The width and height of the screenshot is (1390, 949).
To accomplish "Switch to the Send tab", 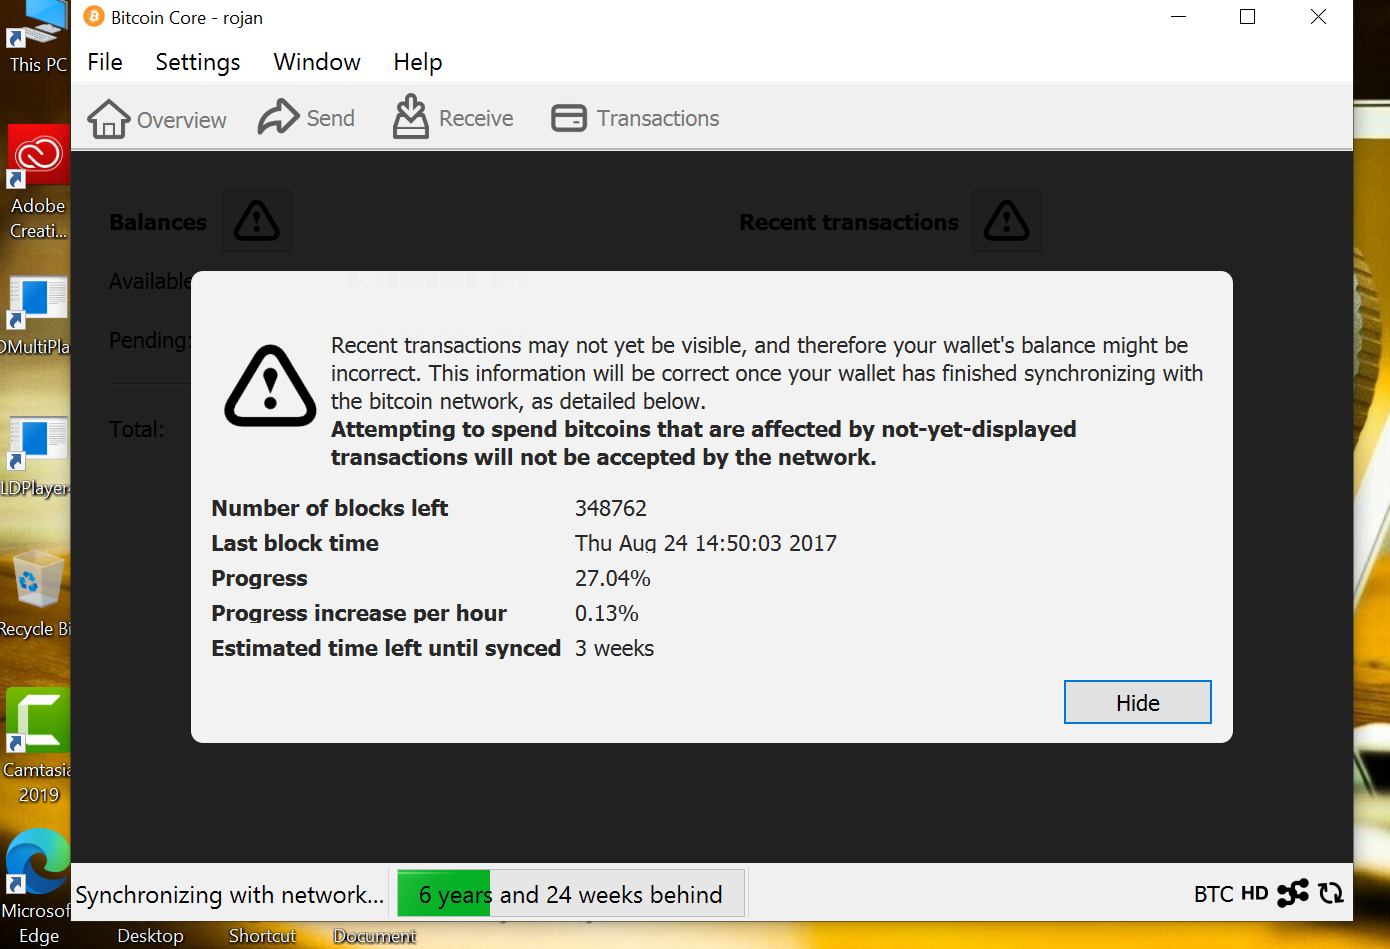I will pos(306,118).
